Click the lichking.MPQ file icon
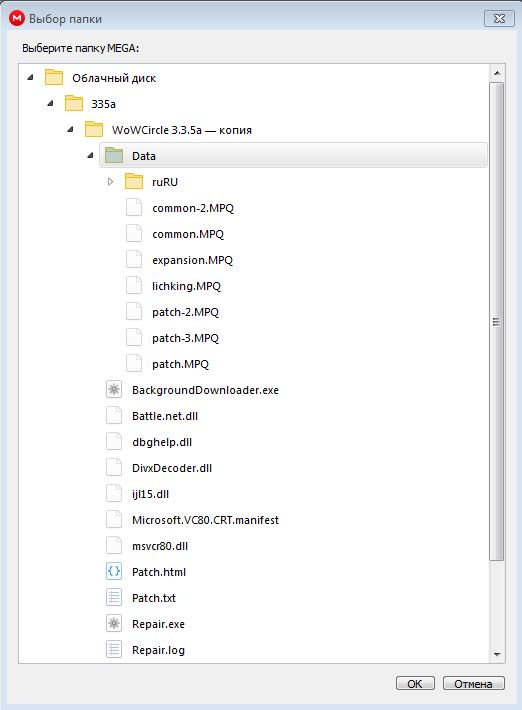Image resolution: width=522 pixels, height=710 pixels. point(134,285)
